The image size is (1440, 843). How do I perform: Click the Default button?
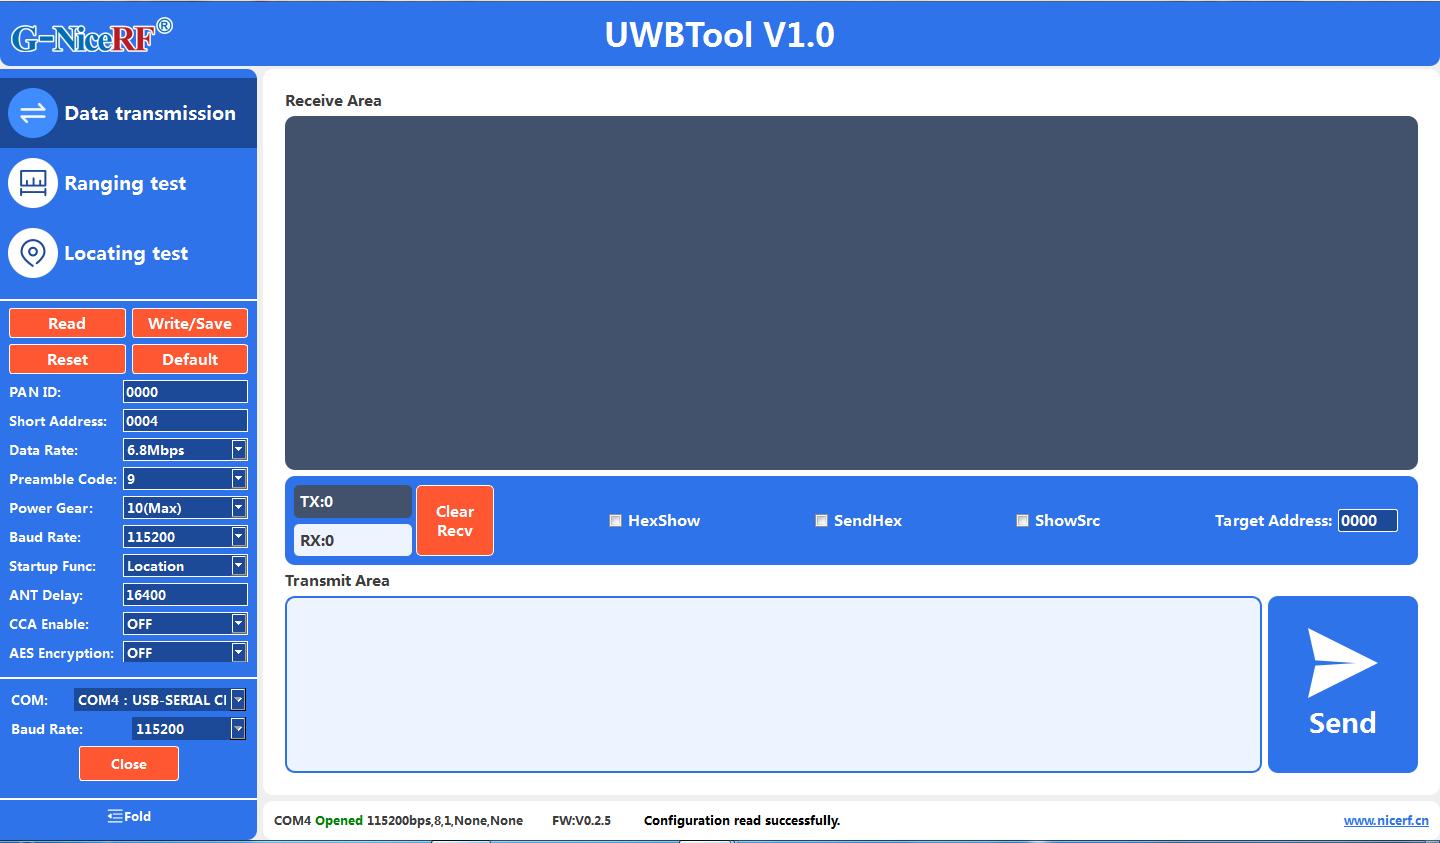[190, 359]
